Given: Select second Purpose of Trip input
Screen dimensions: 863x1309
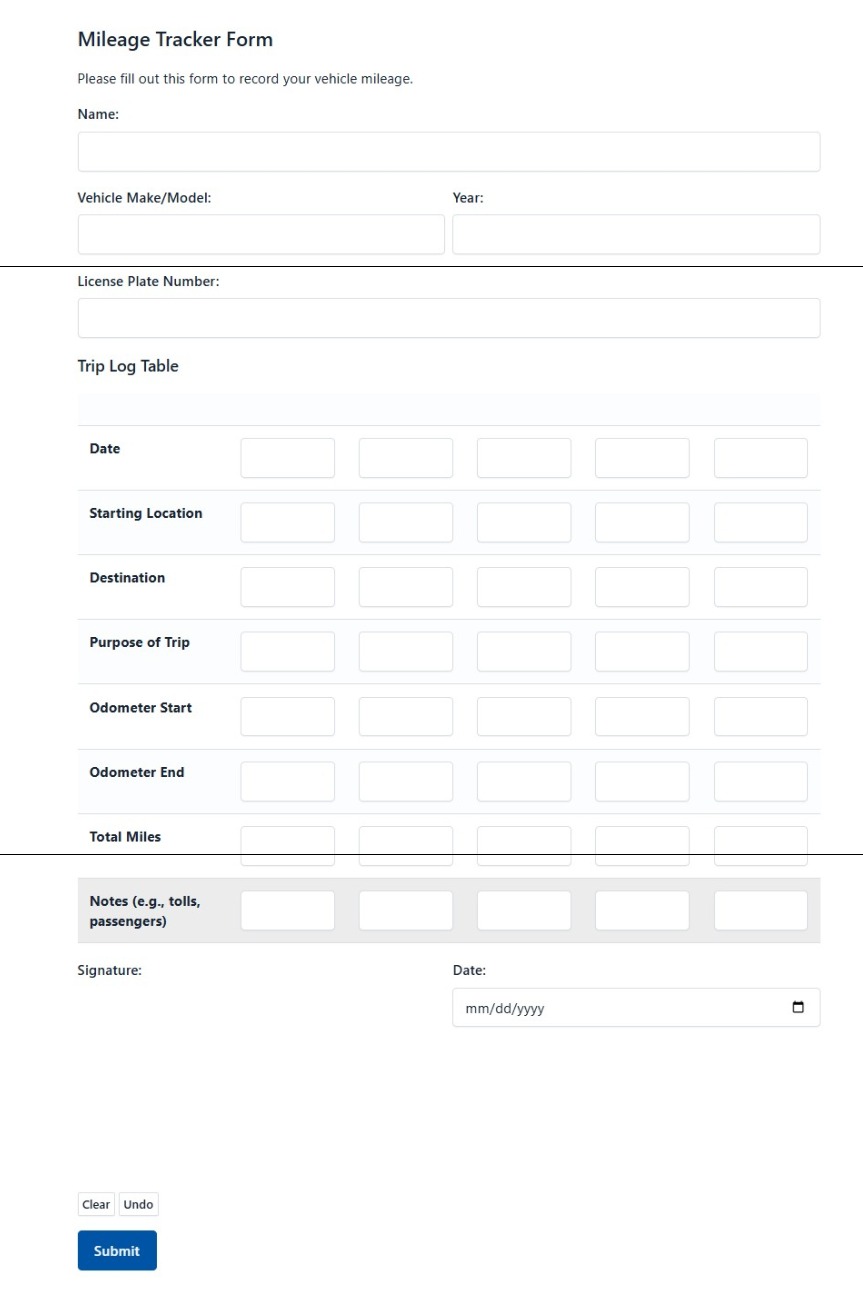Looking at the screenshot, I should point(406,651).
